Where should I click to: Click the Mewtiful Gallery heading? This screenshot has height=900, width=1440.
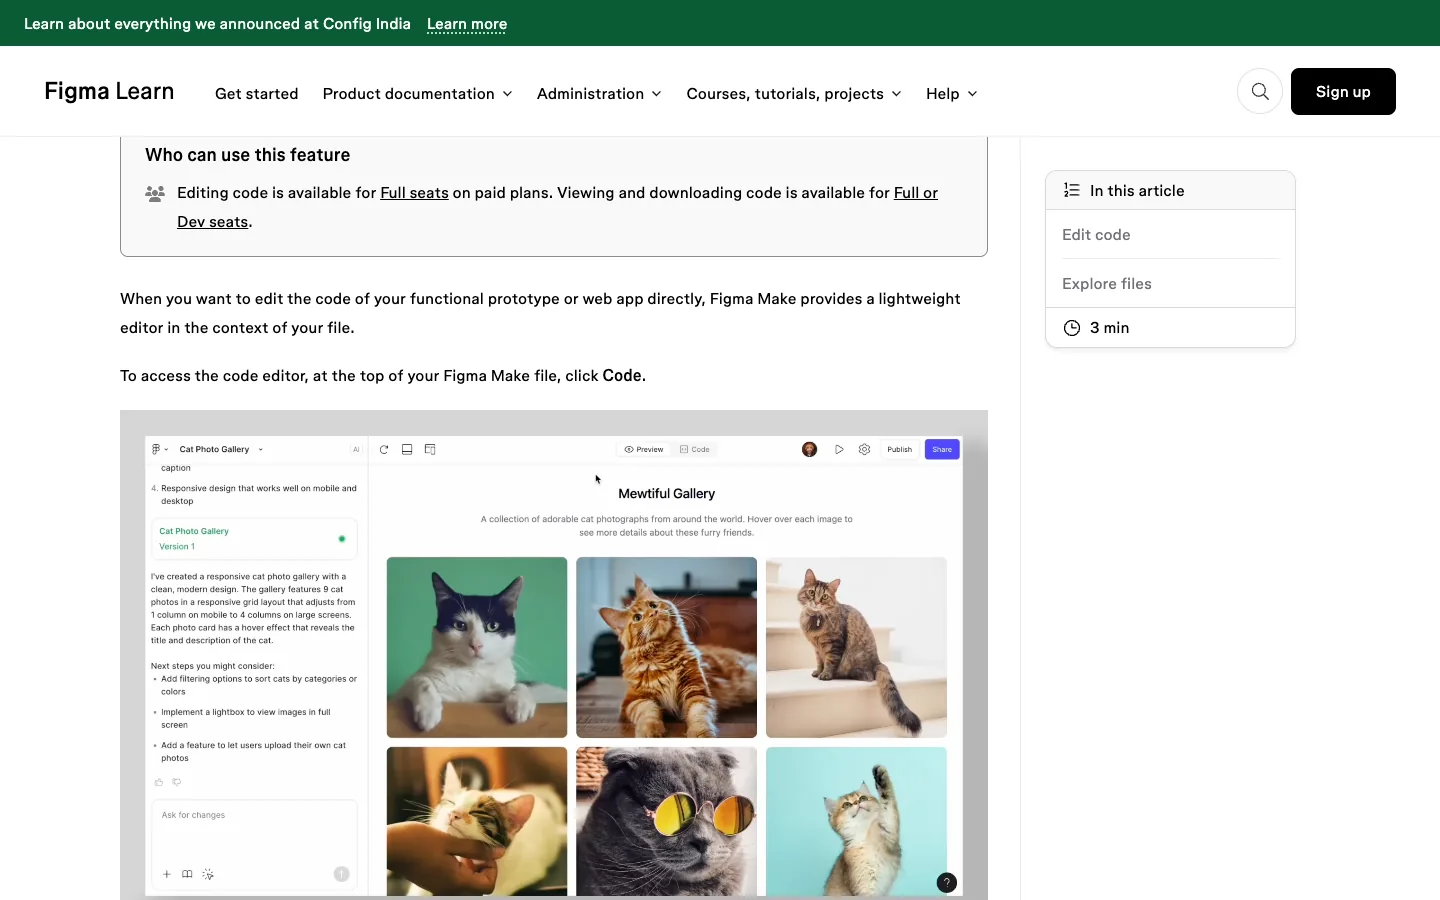[667, 494]
